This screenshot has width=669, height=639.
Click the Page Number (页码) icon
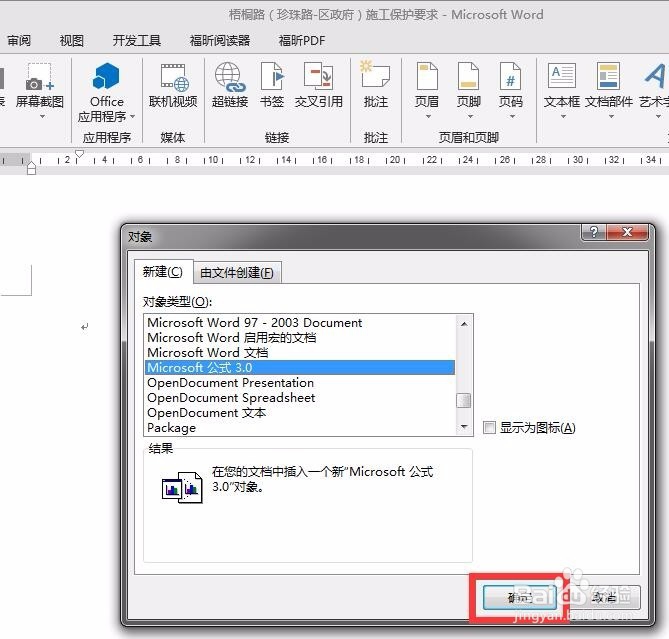(x=510, y=76)
